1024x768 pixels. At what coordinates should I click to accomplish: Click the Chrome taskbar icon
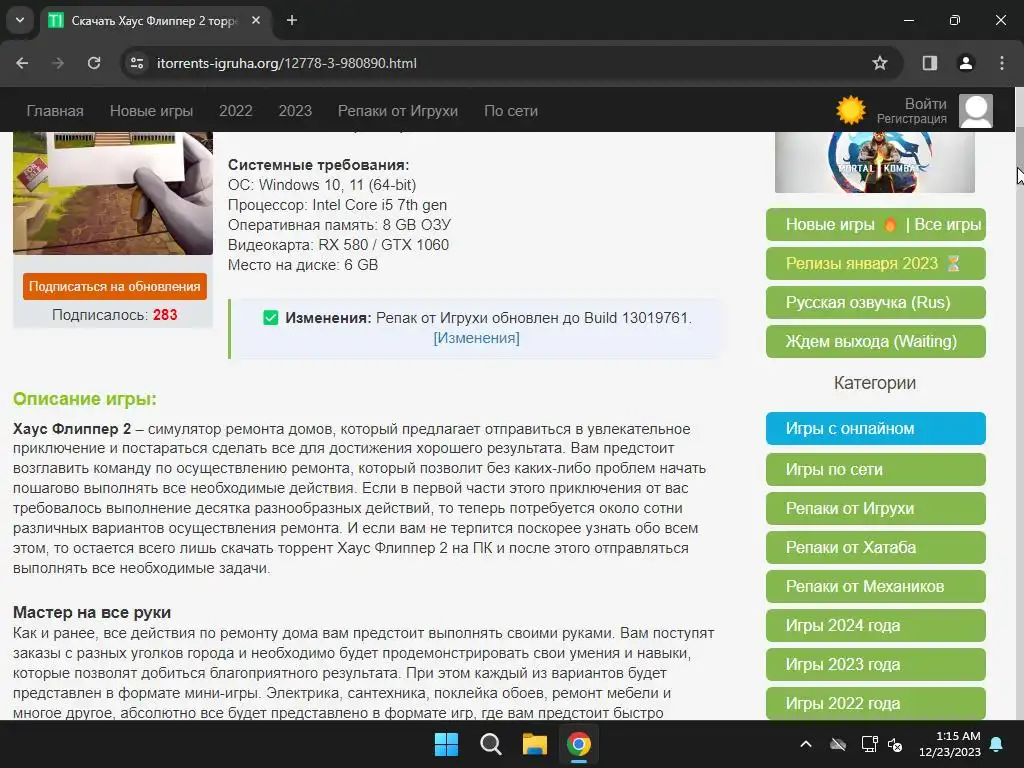[579, 744]
